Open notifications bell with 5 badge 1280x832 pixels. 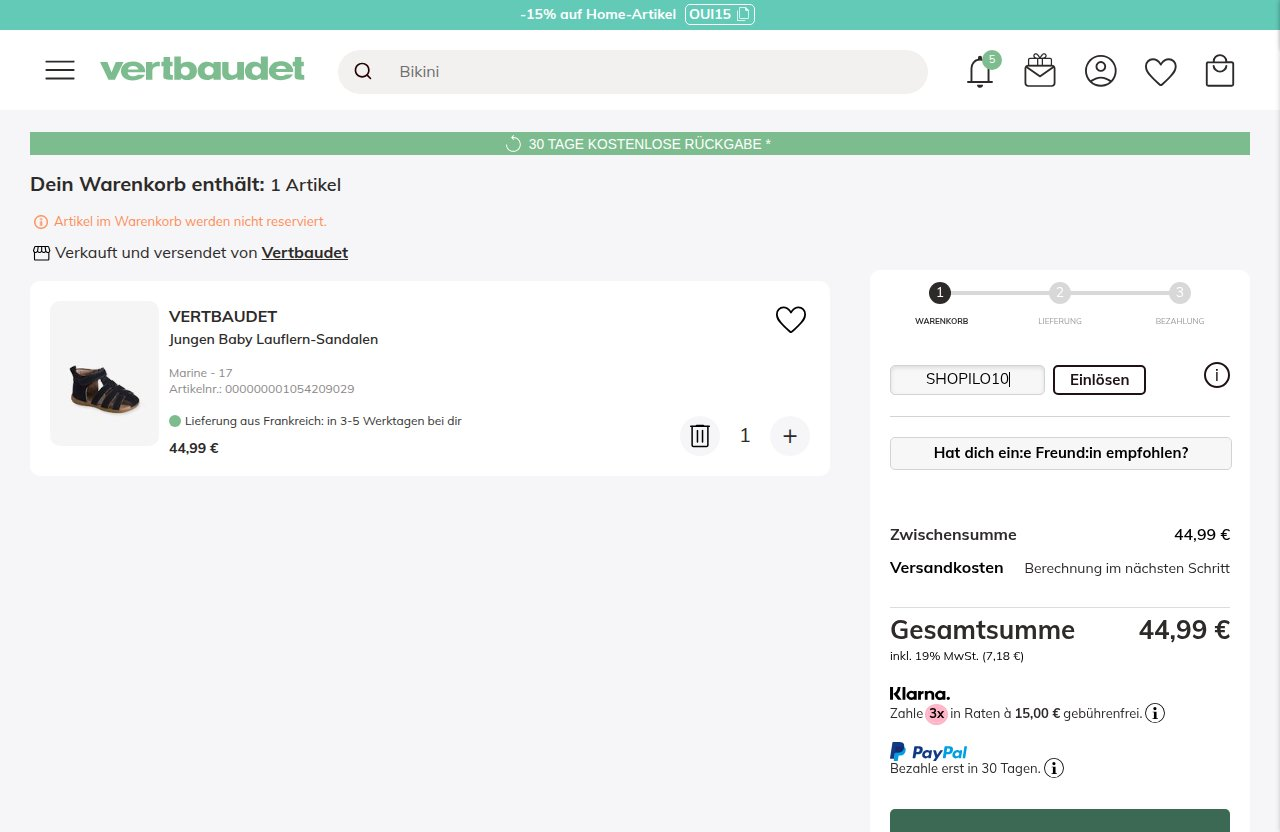coord(981,71)
